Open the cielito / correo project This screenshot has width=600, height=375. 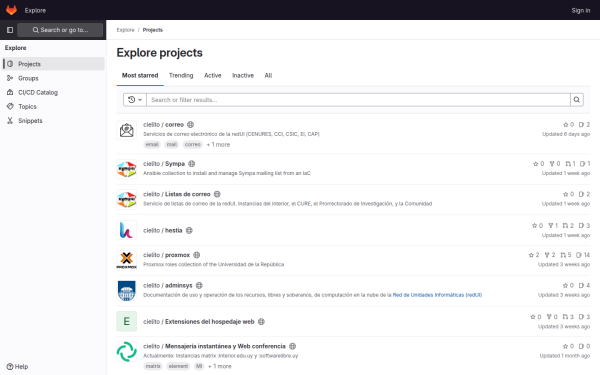[163, 124]
